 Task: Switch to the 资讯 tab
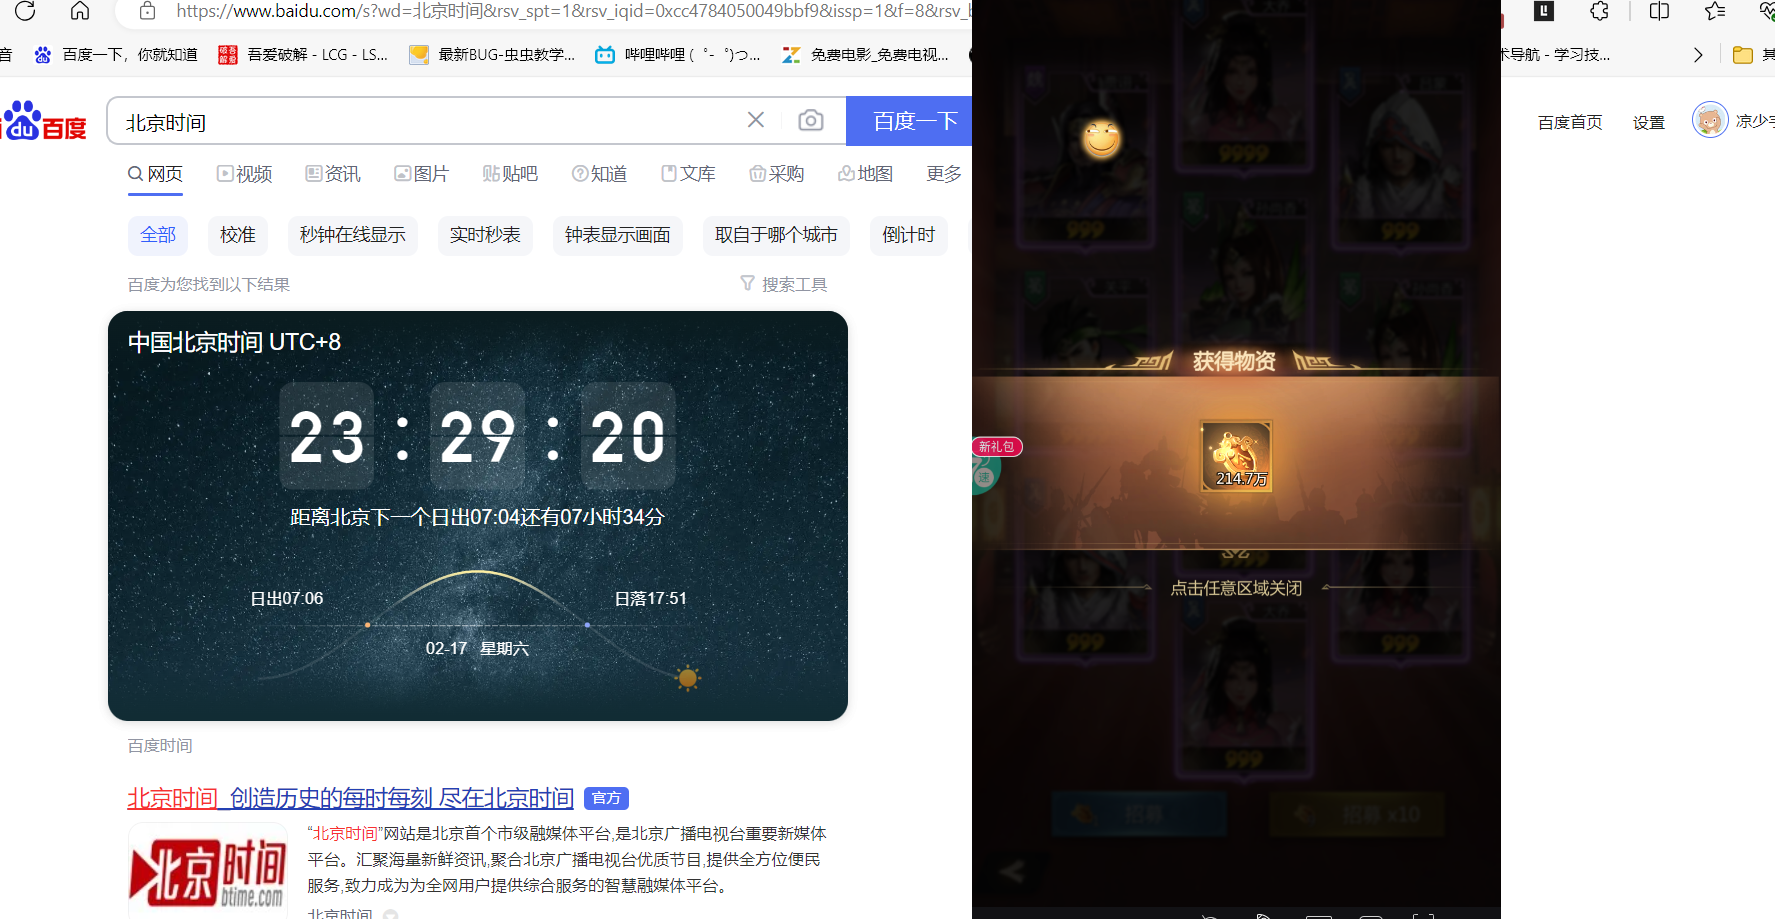[x=333, y=174]
